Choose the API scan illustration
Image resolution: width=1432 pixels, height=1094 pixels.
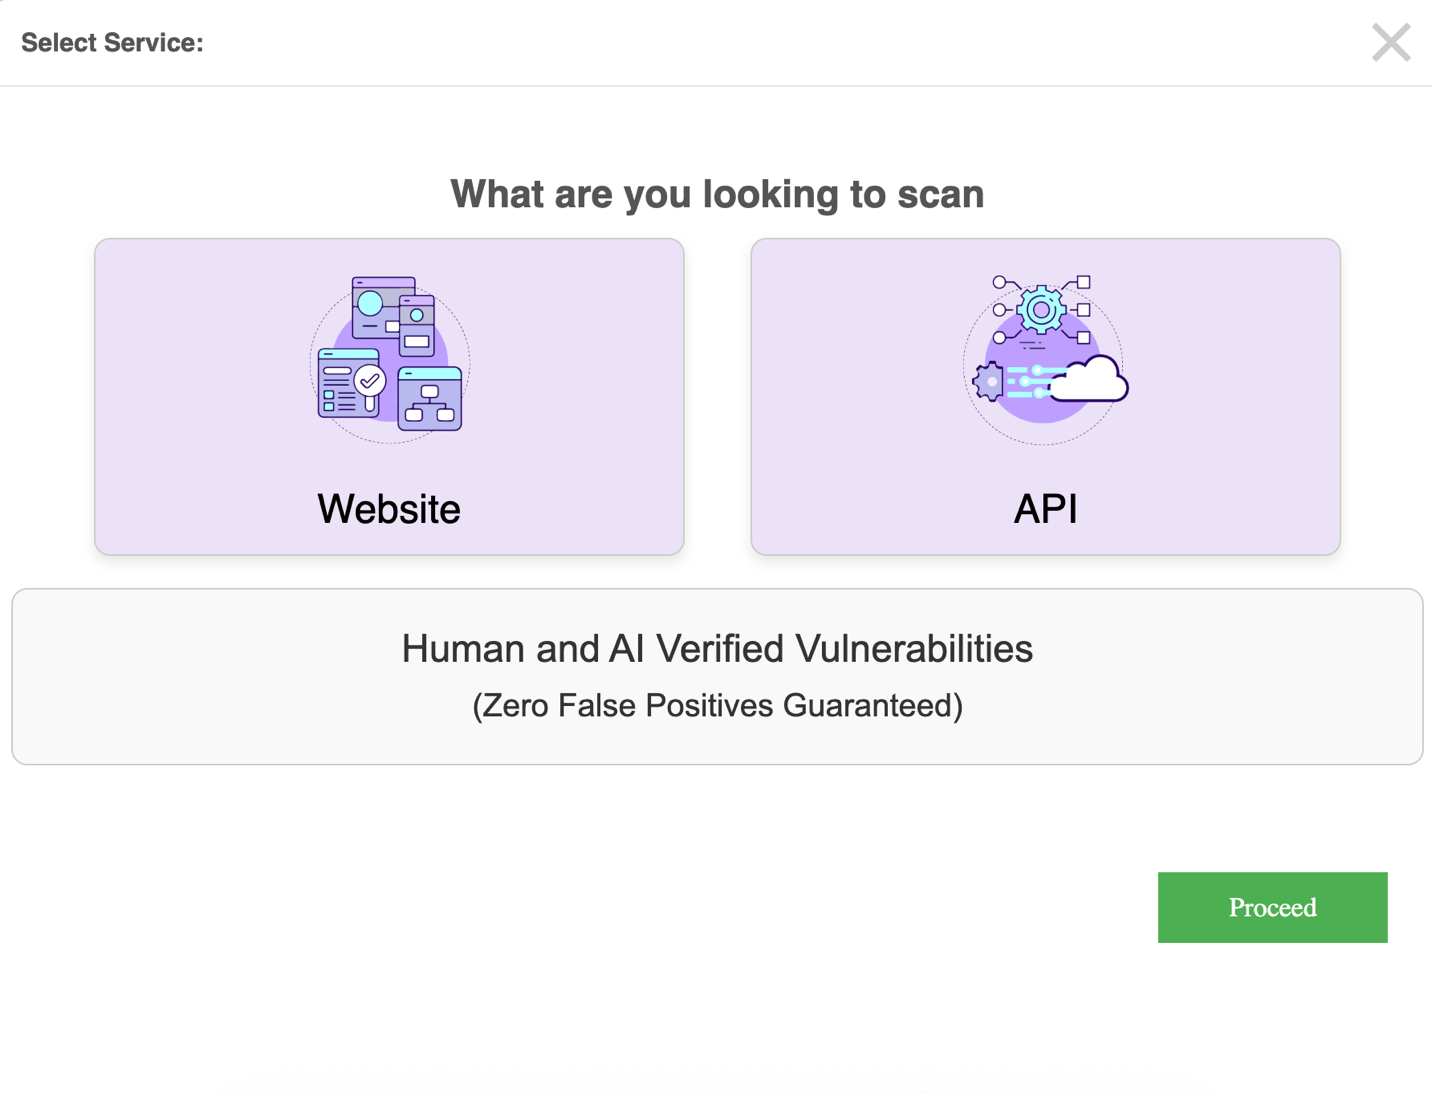pyautogui.click(x=1045, y=356)
